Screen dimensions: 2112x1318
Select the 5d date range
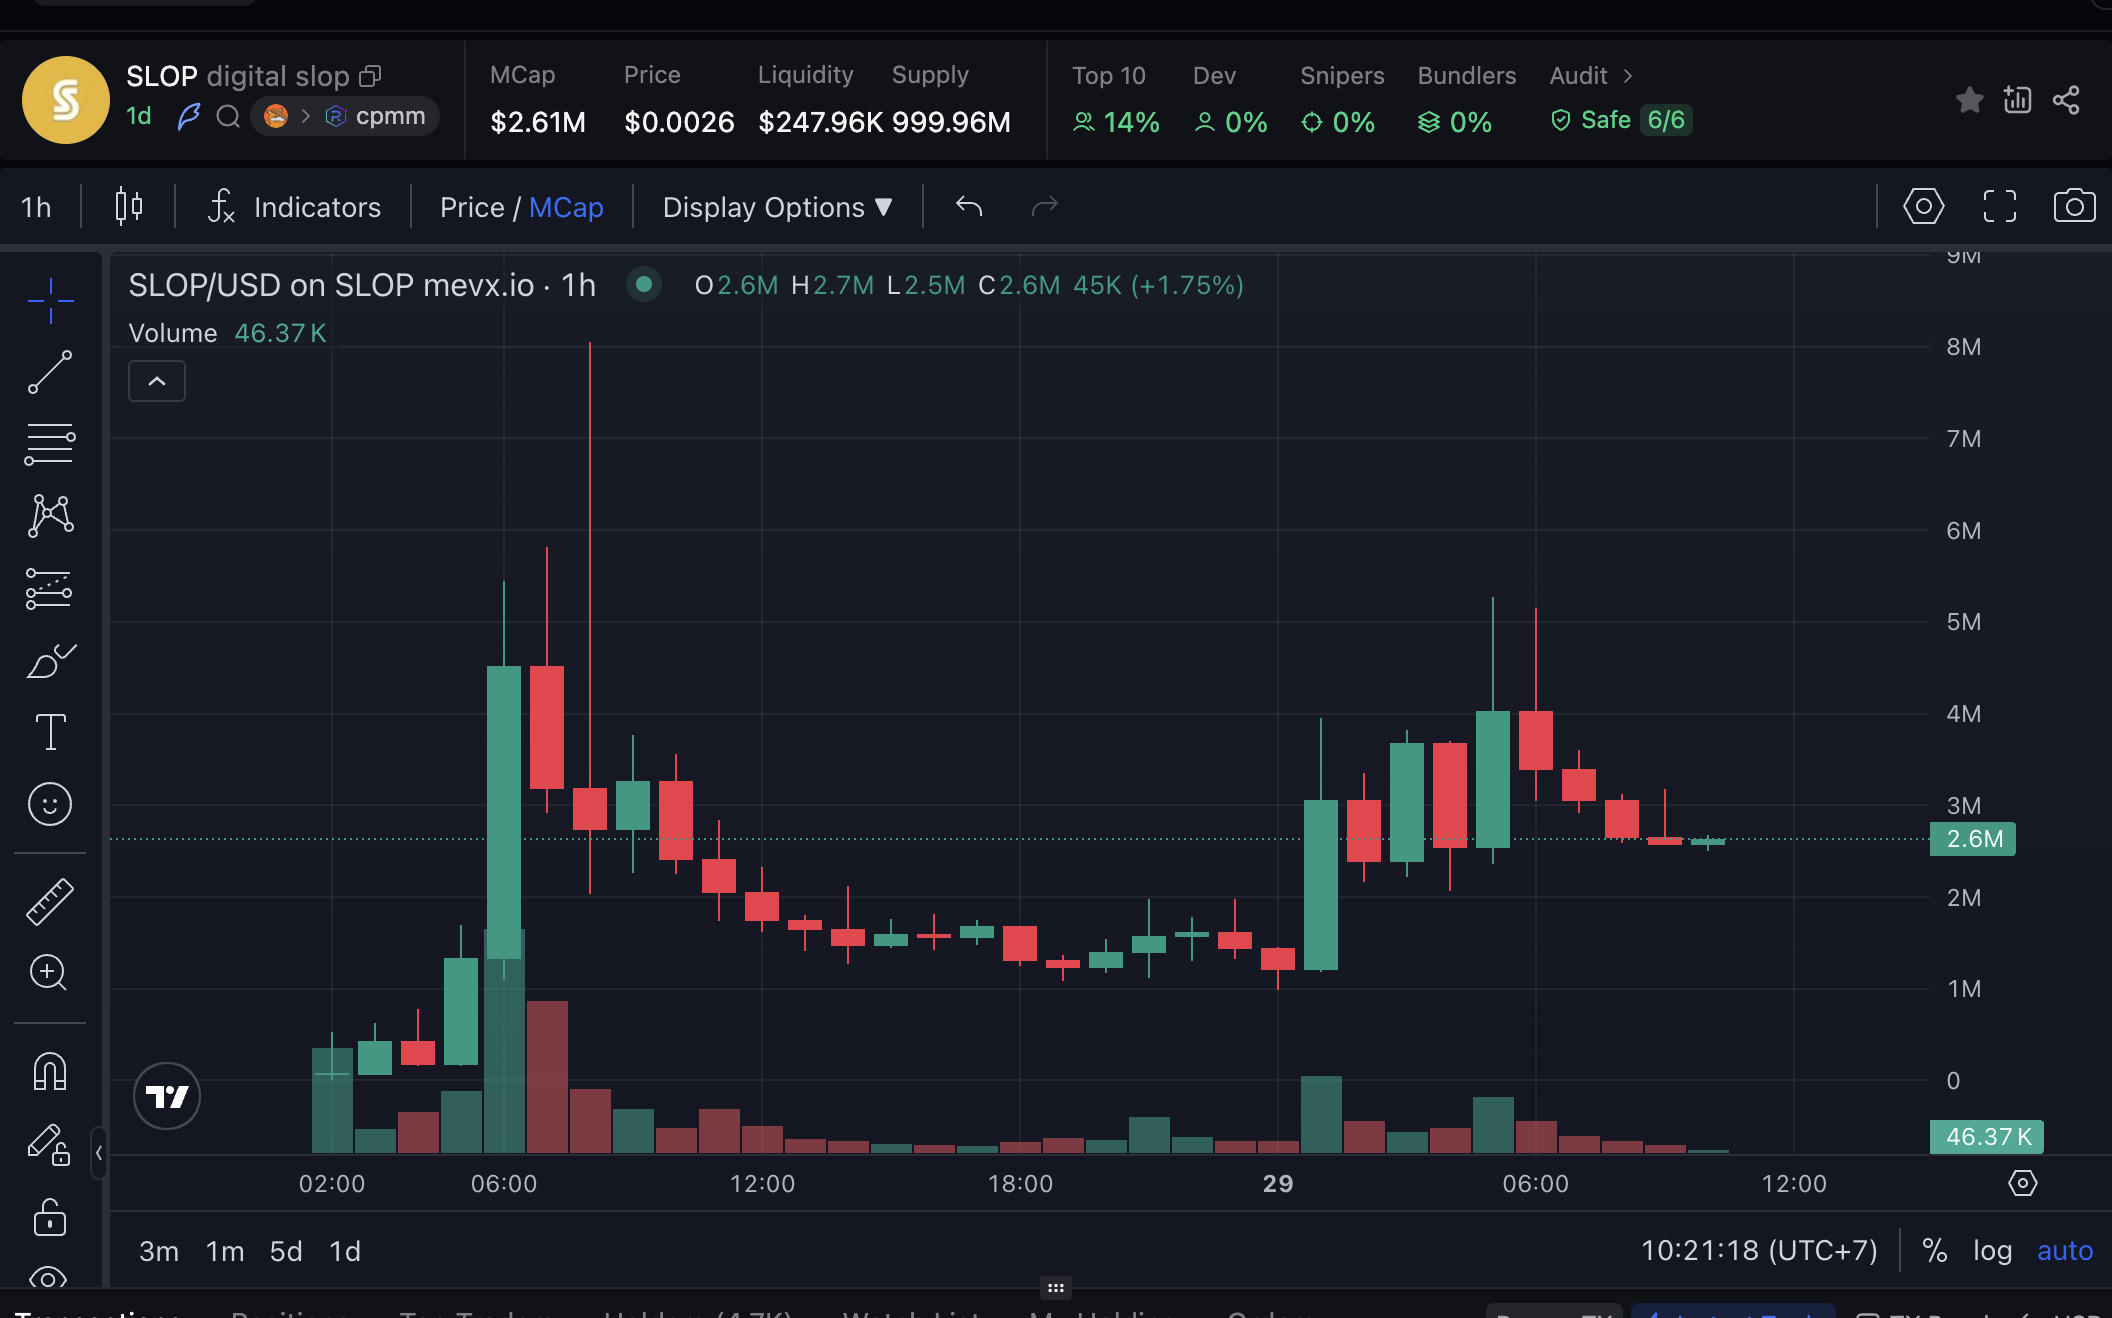[x=286, y=1251]
